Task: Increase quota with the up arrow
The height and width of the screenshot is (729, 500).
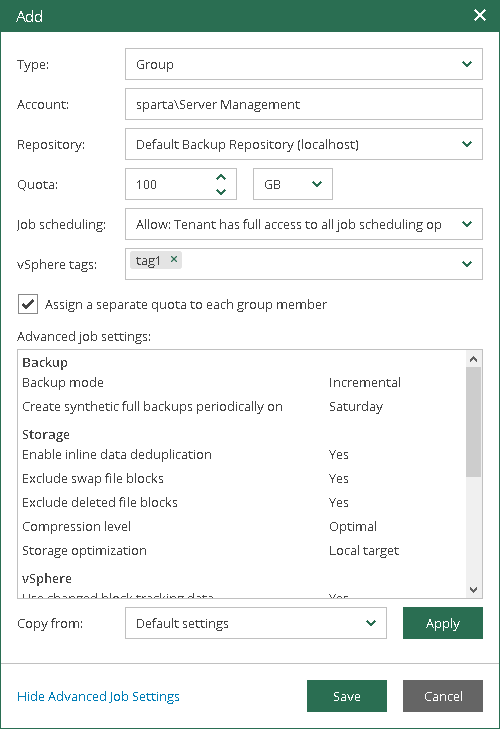Action: pyautogui.click(x=221, y=177)
